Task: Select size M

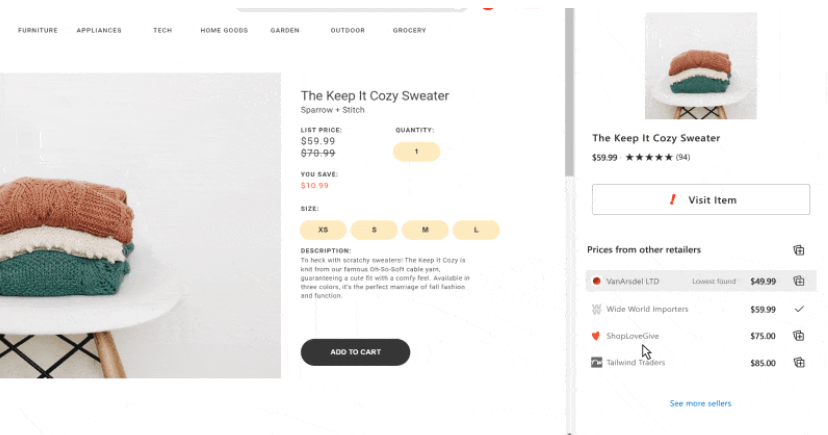Action: pos(425,230)
